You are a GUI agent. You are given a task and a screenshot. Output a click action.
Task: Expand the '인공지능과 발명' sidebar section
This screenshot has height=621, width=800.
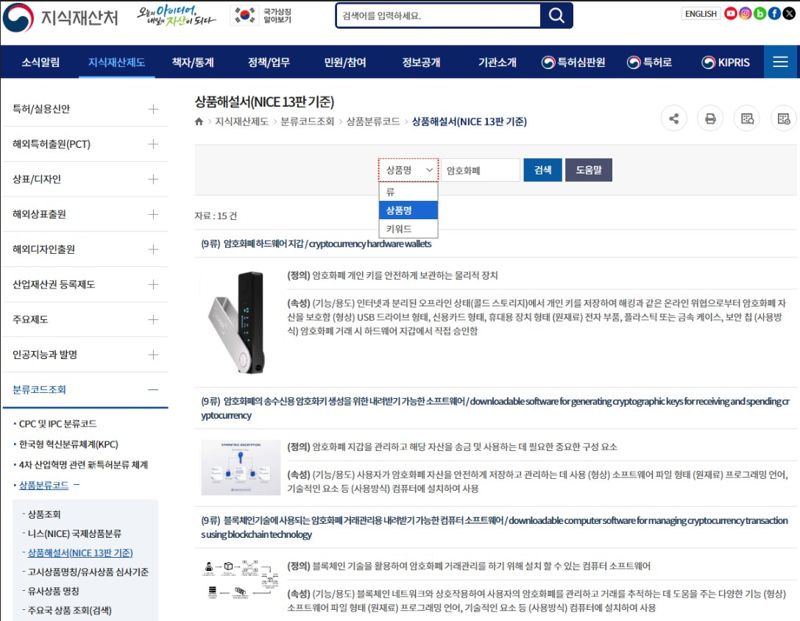(x=152, y=354)
